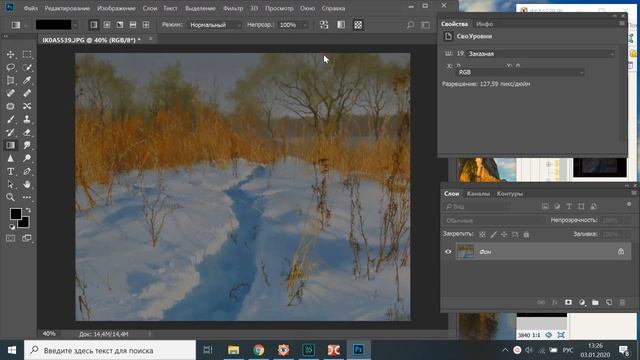Select the Gradient tool in the toolbox
Screen dimensions: 640x360
[x=11, y=145]
